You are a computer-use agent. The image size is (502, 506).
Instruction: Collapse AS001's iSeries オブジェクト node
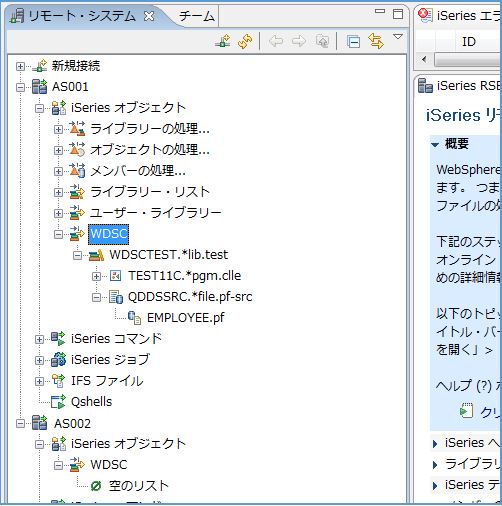39,108
